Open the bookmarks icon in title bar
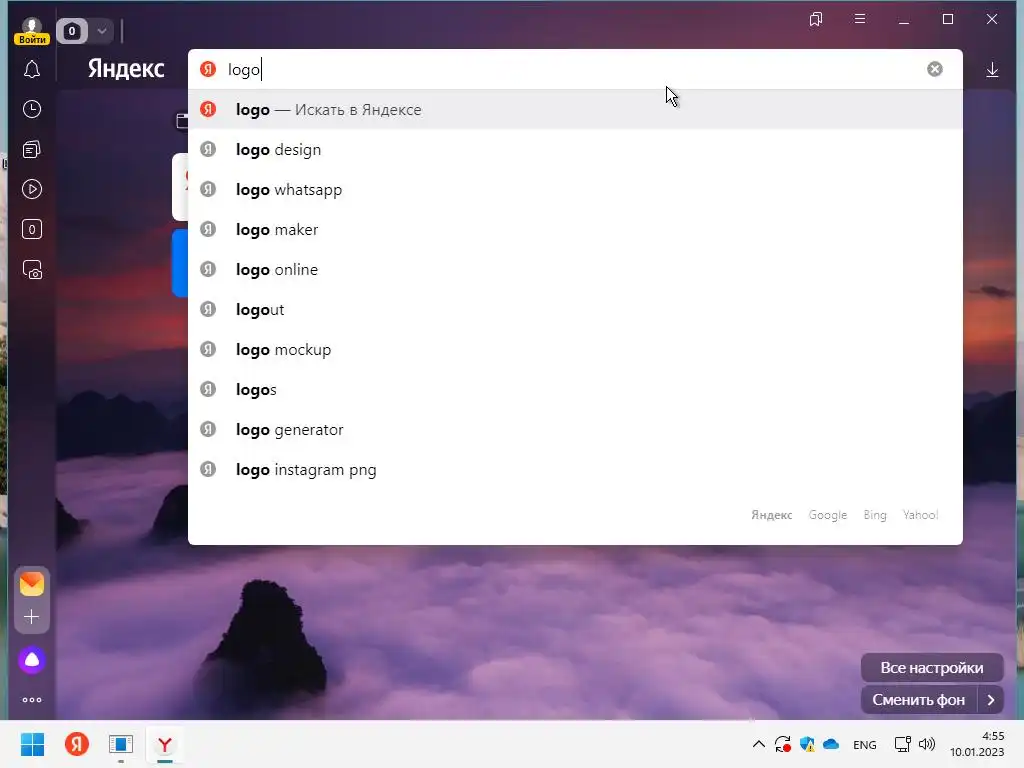The image size is (1024, 768). [x=816, y=19]
